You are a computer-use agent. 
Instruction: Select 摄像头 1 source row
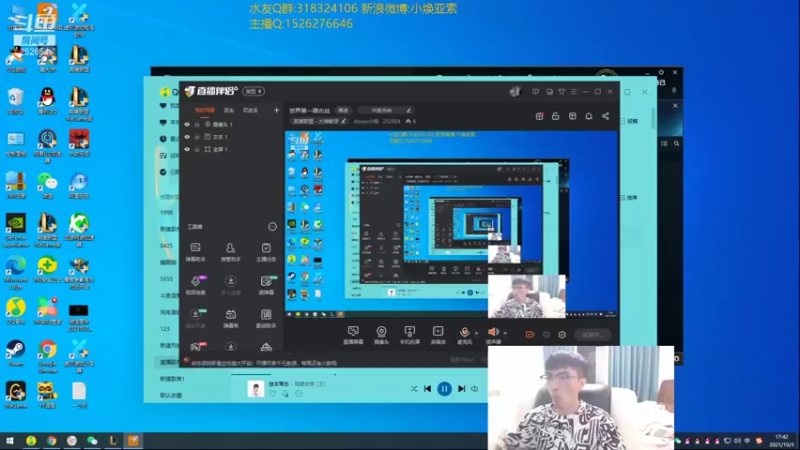(232, 124)
